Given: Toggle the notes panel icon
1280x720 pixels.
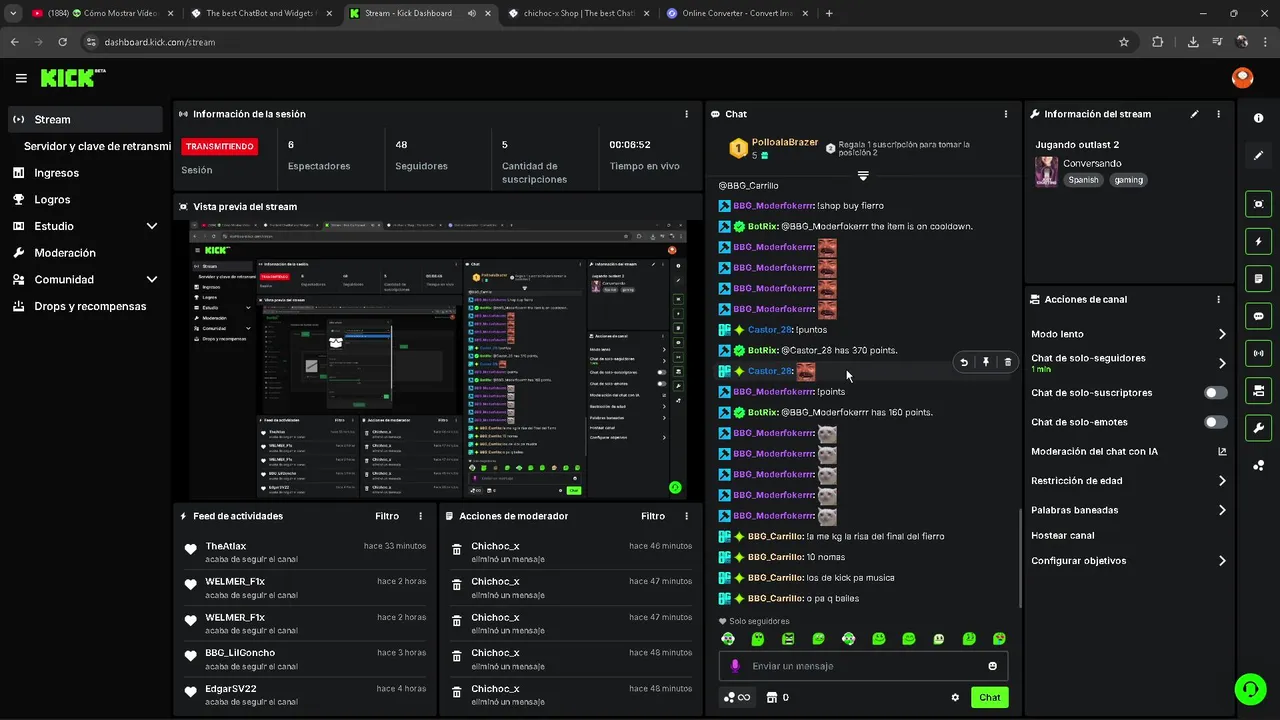Looking at the screenshot, I should 1258,278.
